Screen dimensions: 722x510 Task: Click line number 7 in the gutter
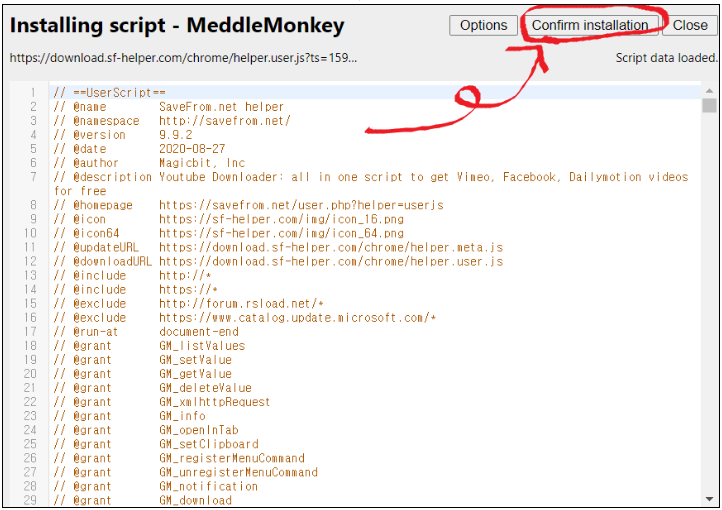click(x=33, y=177)
